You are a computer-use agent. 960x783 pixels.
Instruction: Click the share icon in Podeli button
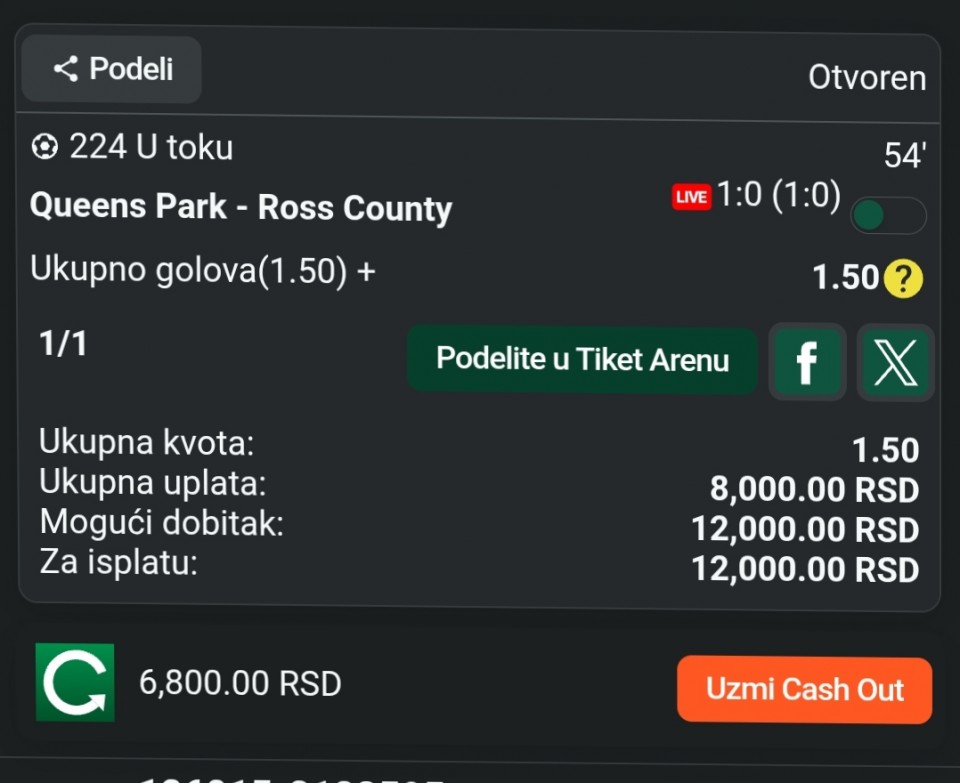[66, 69]
